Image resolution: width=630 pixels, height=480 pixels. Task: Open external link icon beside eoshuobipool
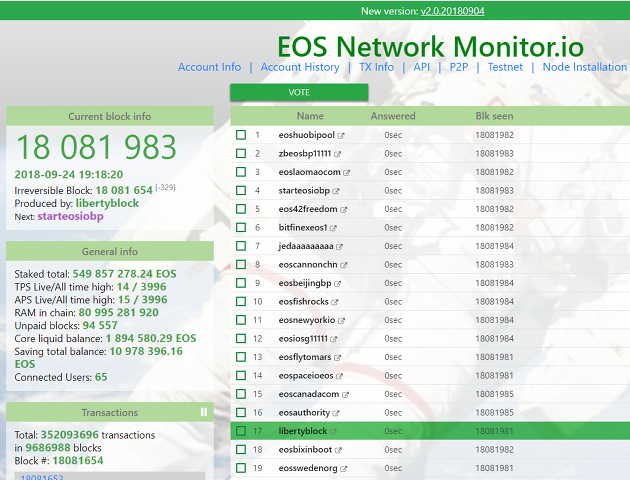pyautogui.click(x=341, y=136)
